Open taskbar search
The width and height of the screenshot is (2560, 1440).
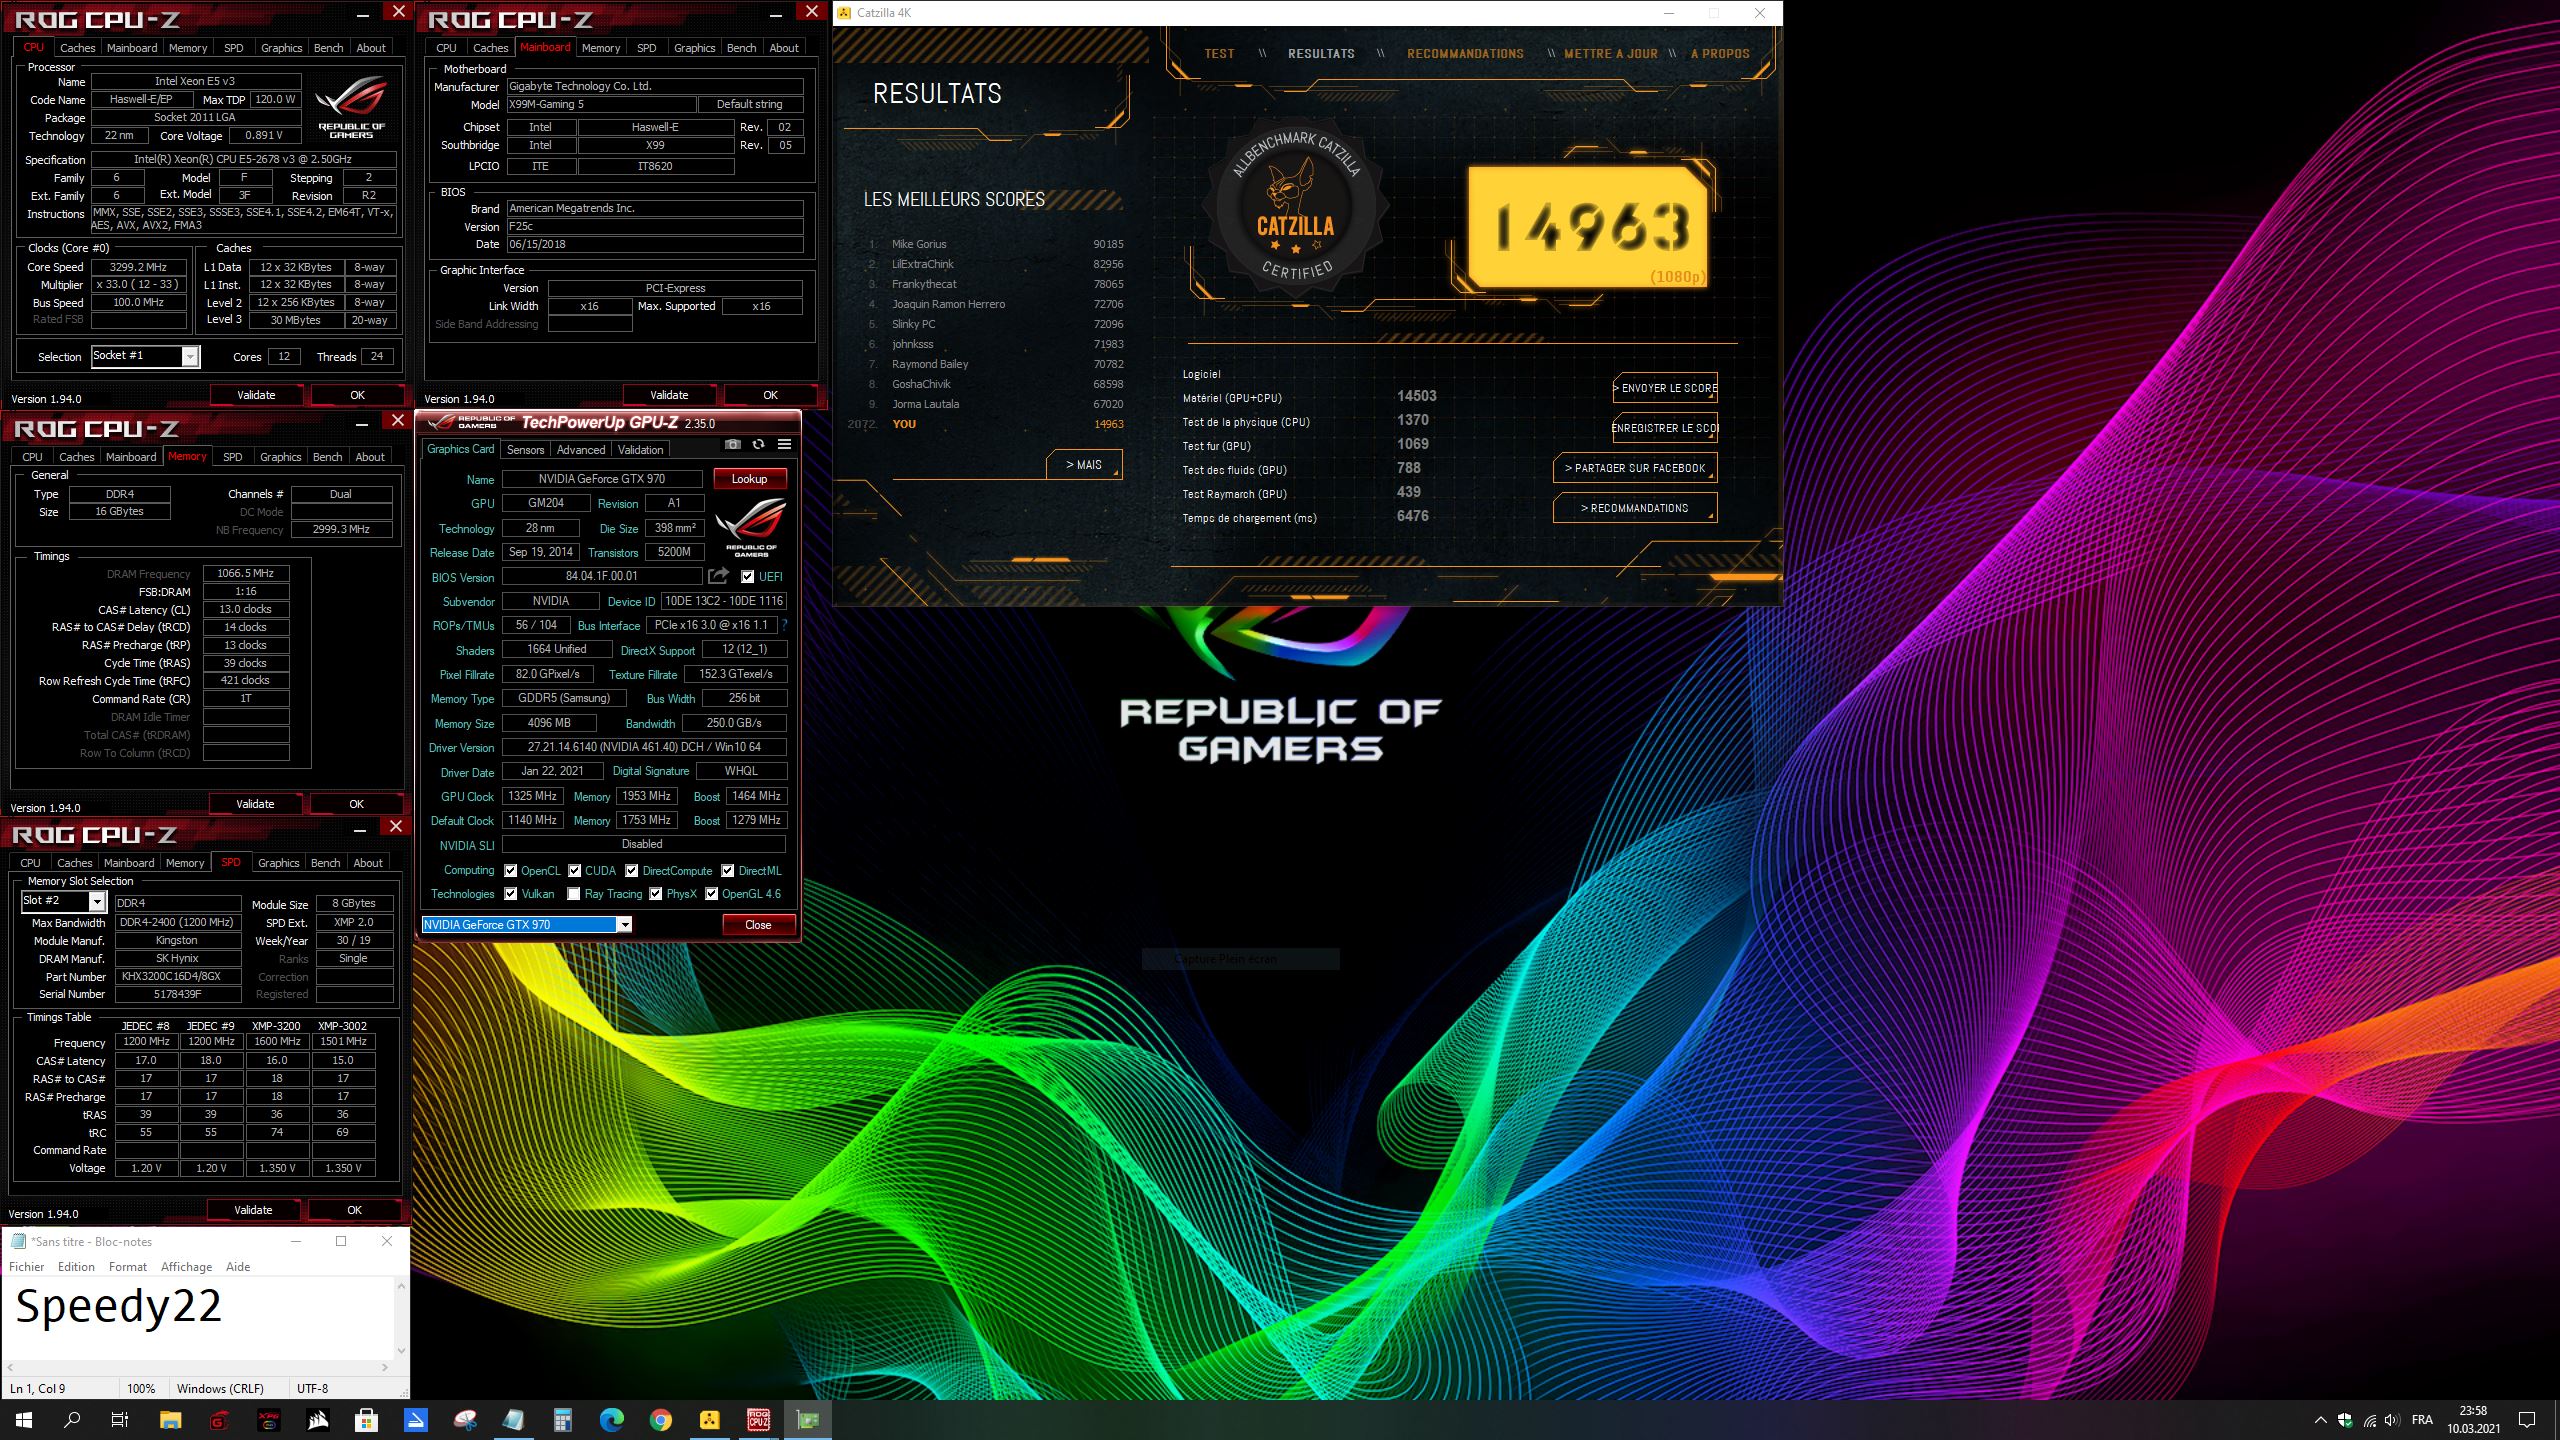pyautogui.click(x=72, y=1420)
